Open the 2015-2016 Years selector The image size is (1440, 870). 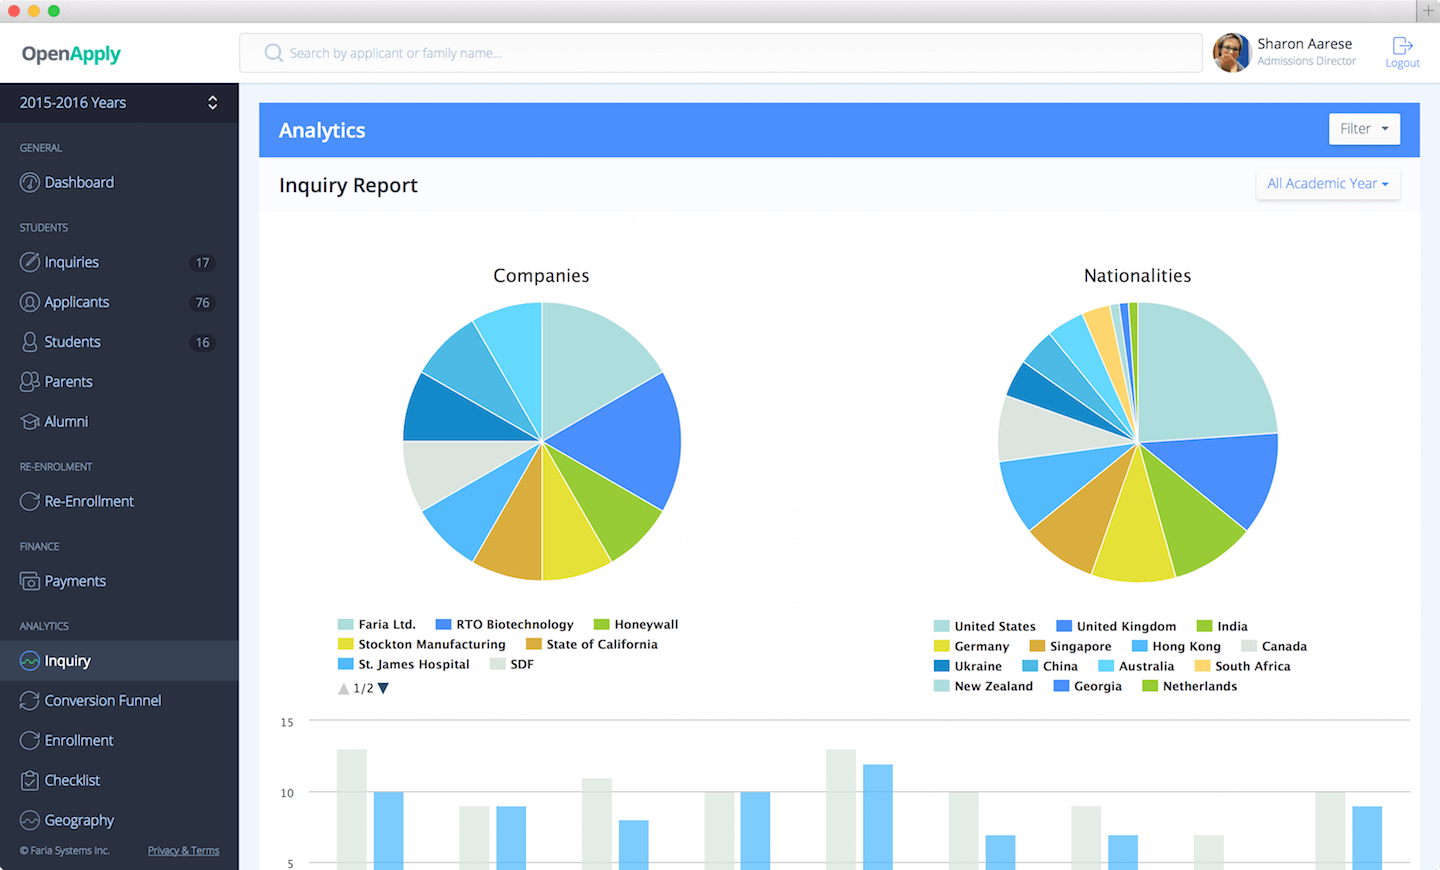click(119, 103)
